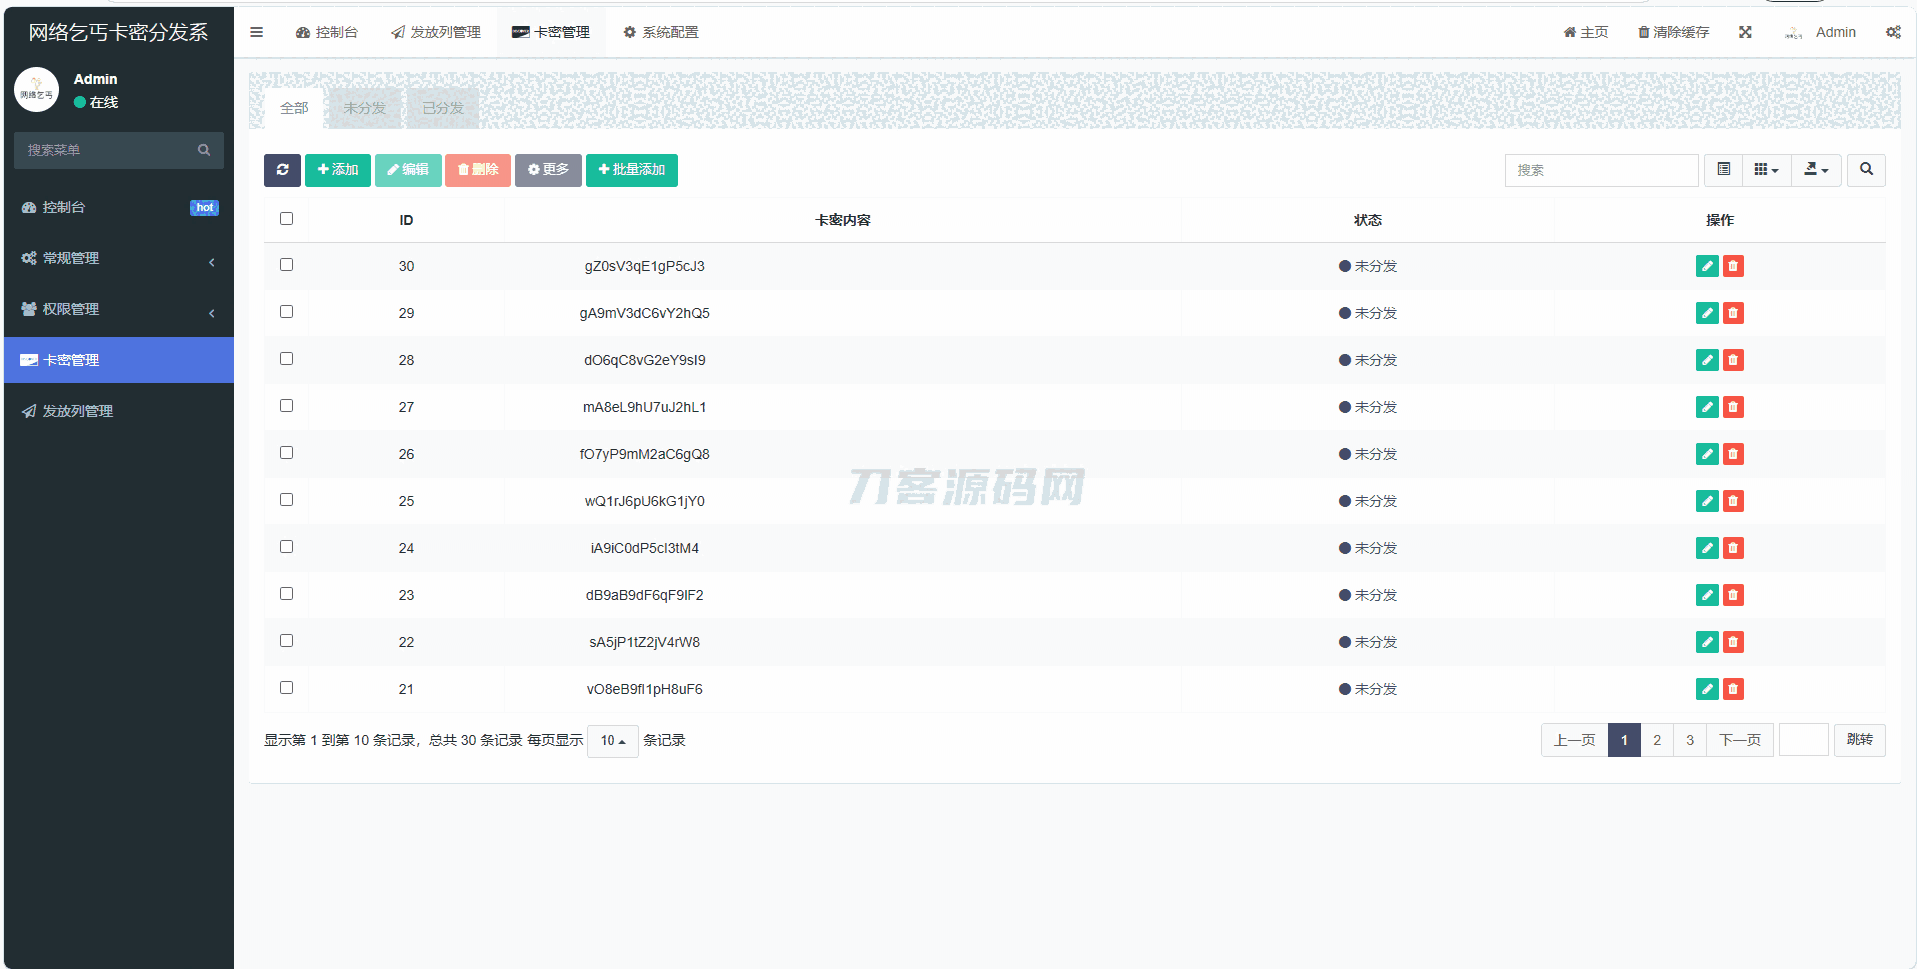Click the green edit icon for row 30
The width and height of the screenshot is (1917, 969).
click(x=1706, y=266)
